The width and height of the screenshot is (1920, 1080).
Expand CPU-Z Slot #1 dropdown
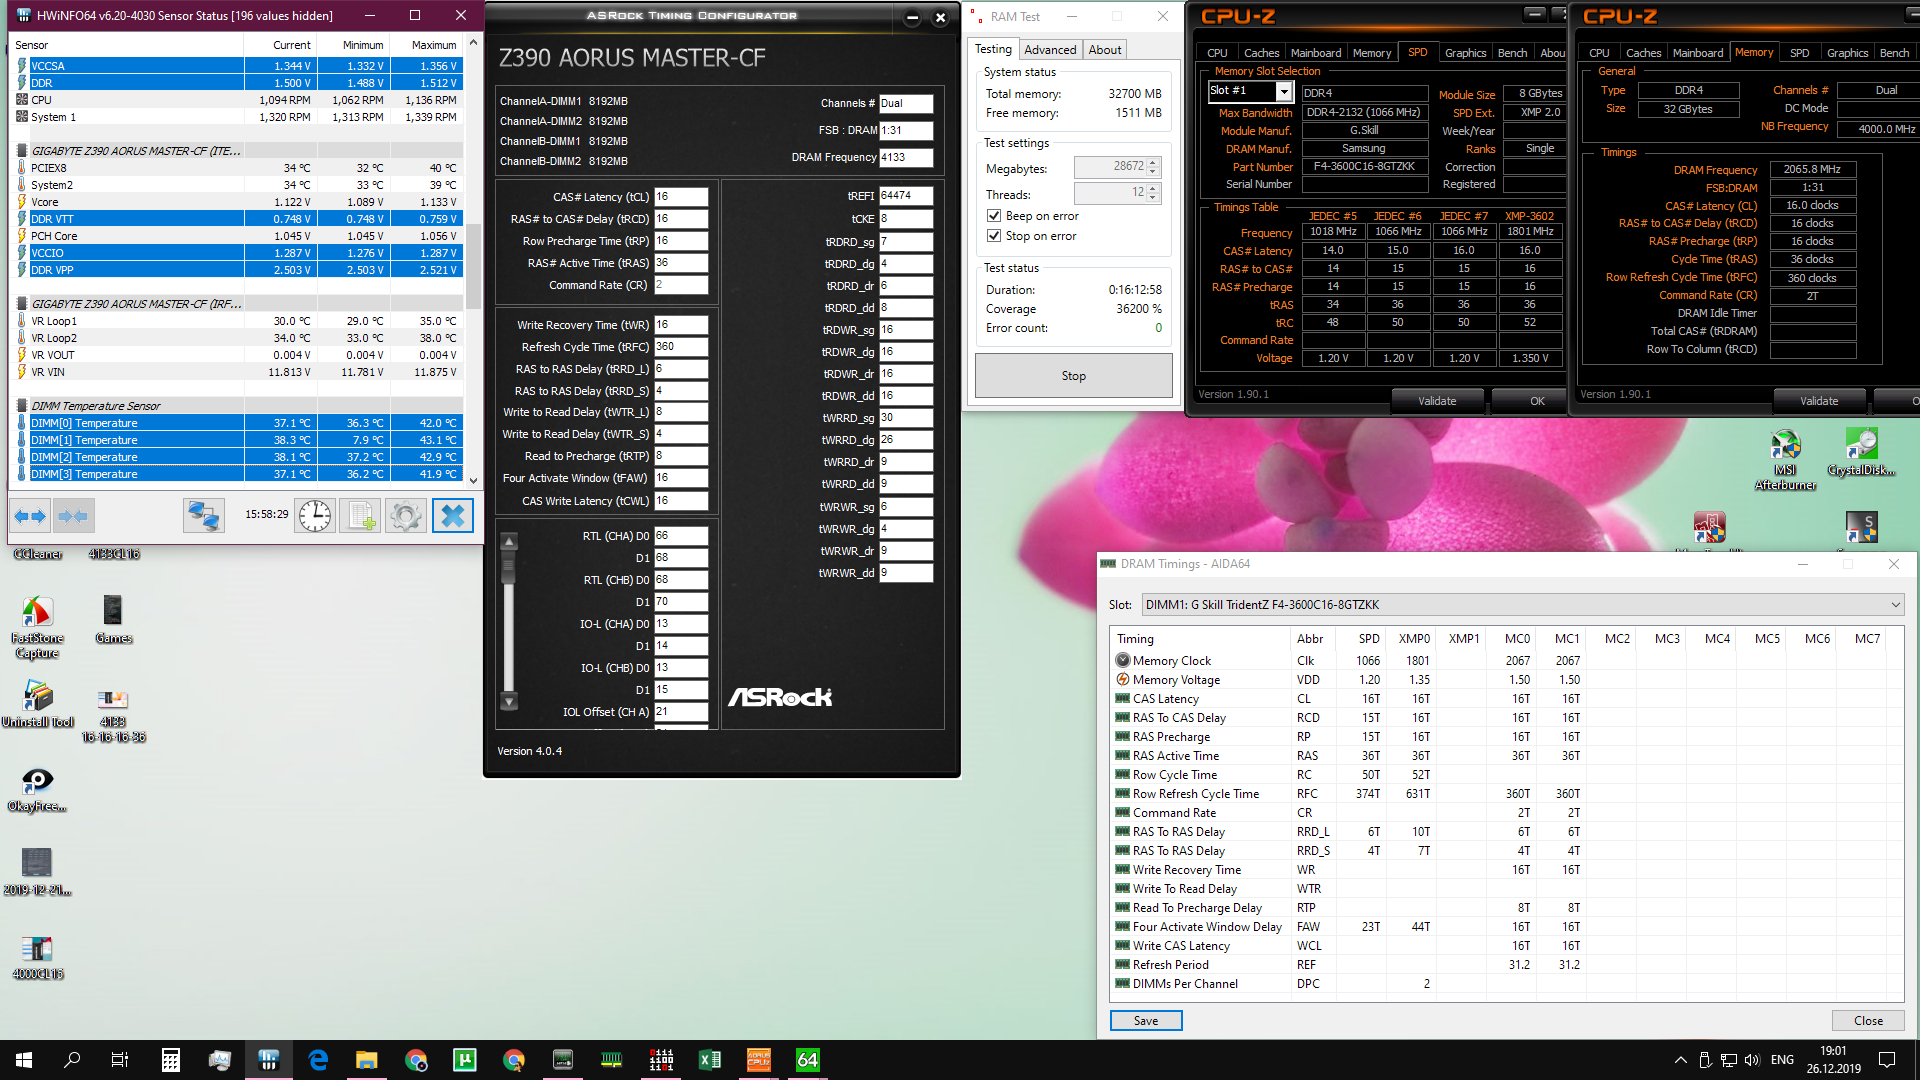coord(1284,92)
